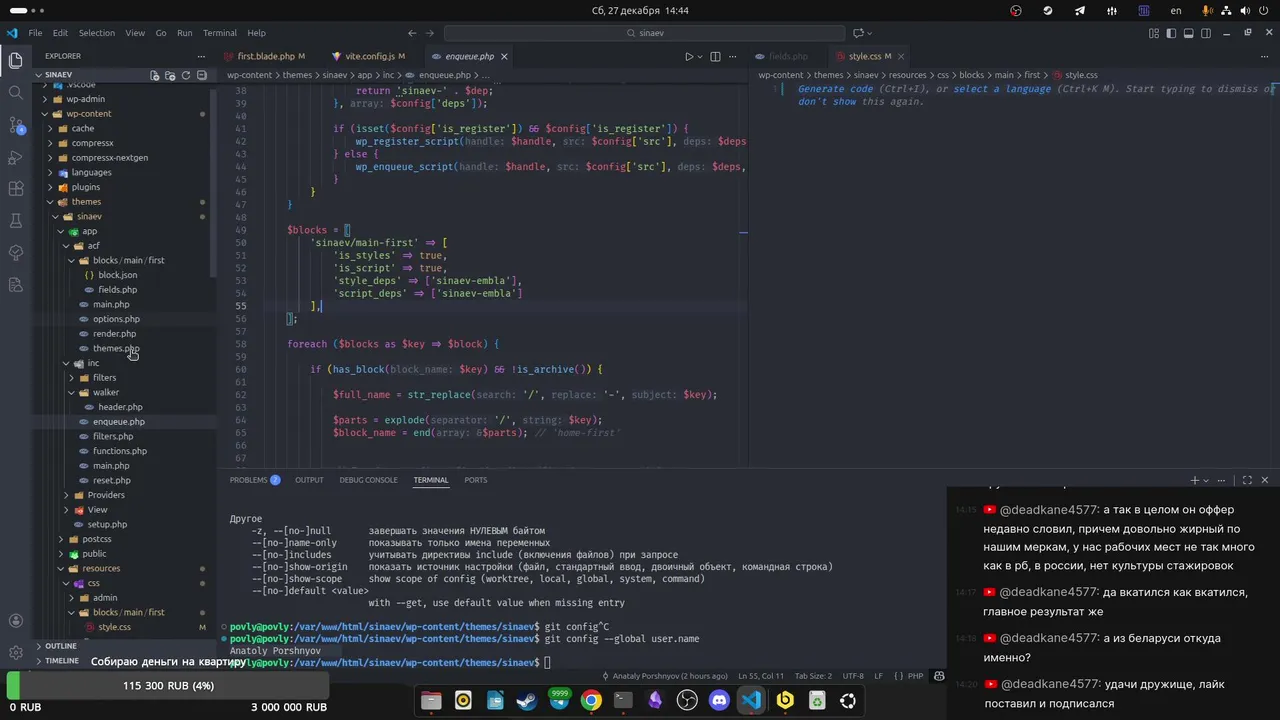Viewport: 1280px width, 720px height.
Task: Click Generate code link in style.css
Action: [835, 89]
